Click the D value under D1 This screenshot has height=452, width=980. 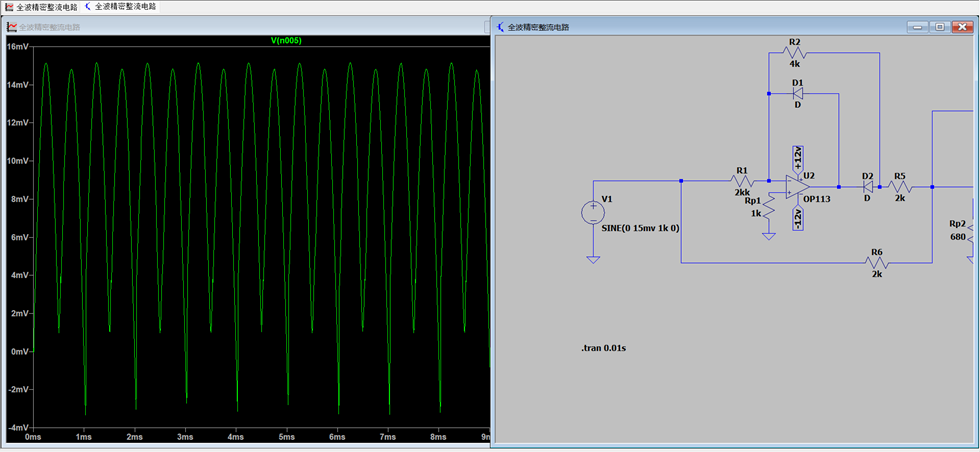[798, 105]
